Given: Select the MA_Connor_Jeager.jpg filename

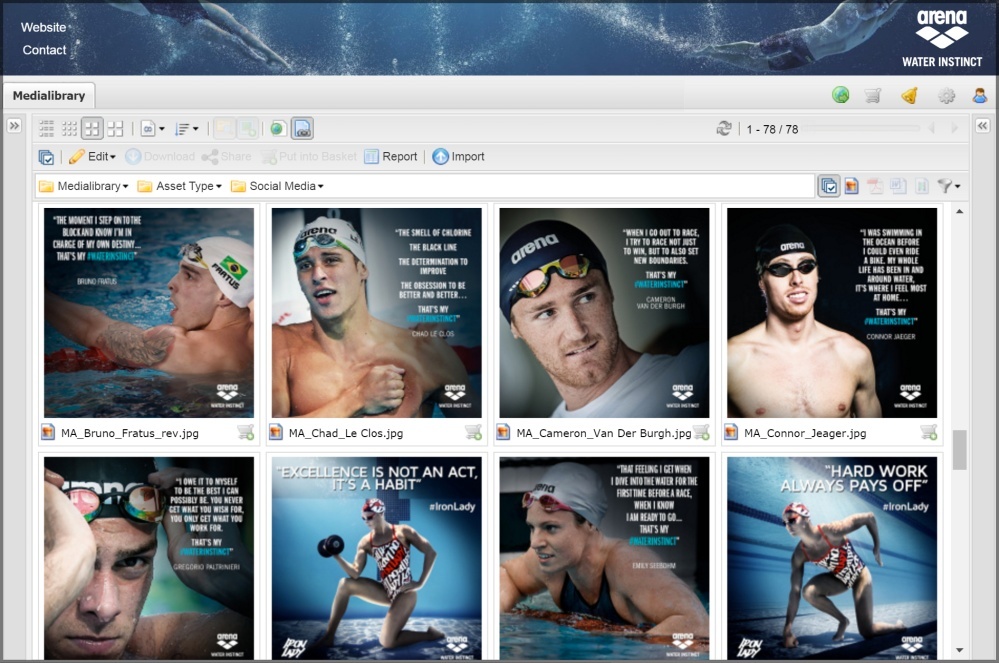Looking at the screenshot, I should coord(805,433).
